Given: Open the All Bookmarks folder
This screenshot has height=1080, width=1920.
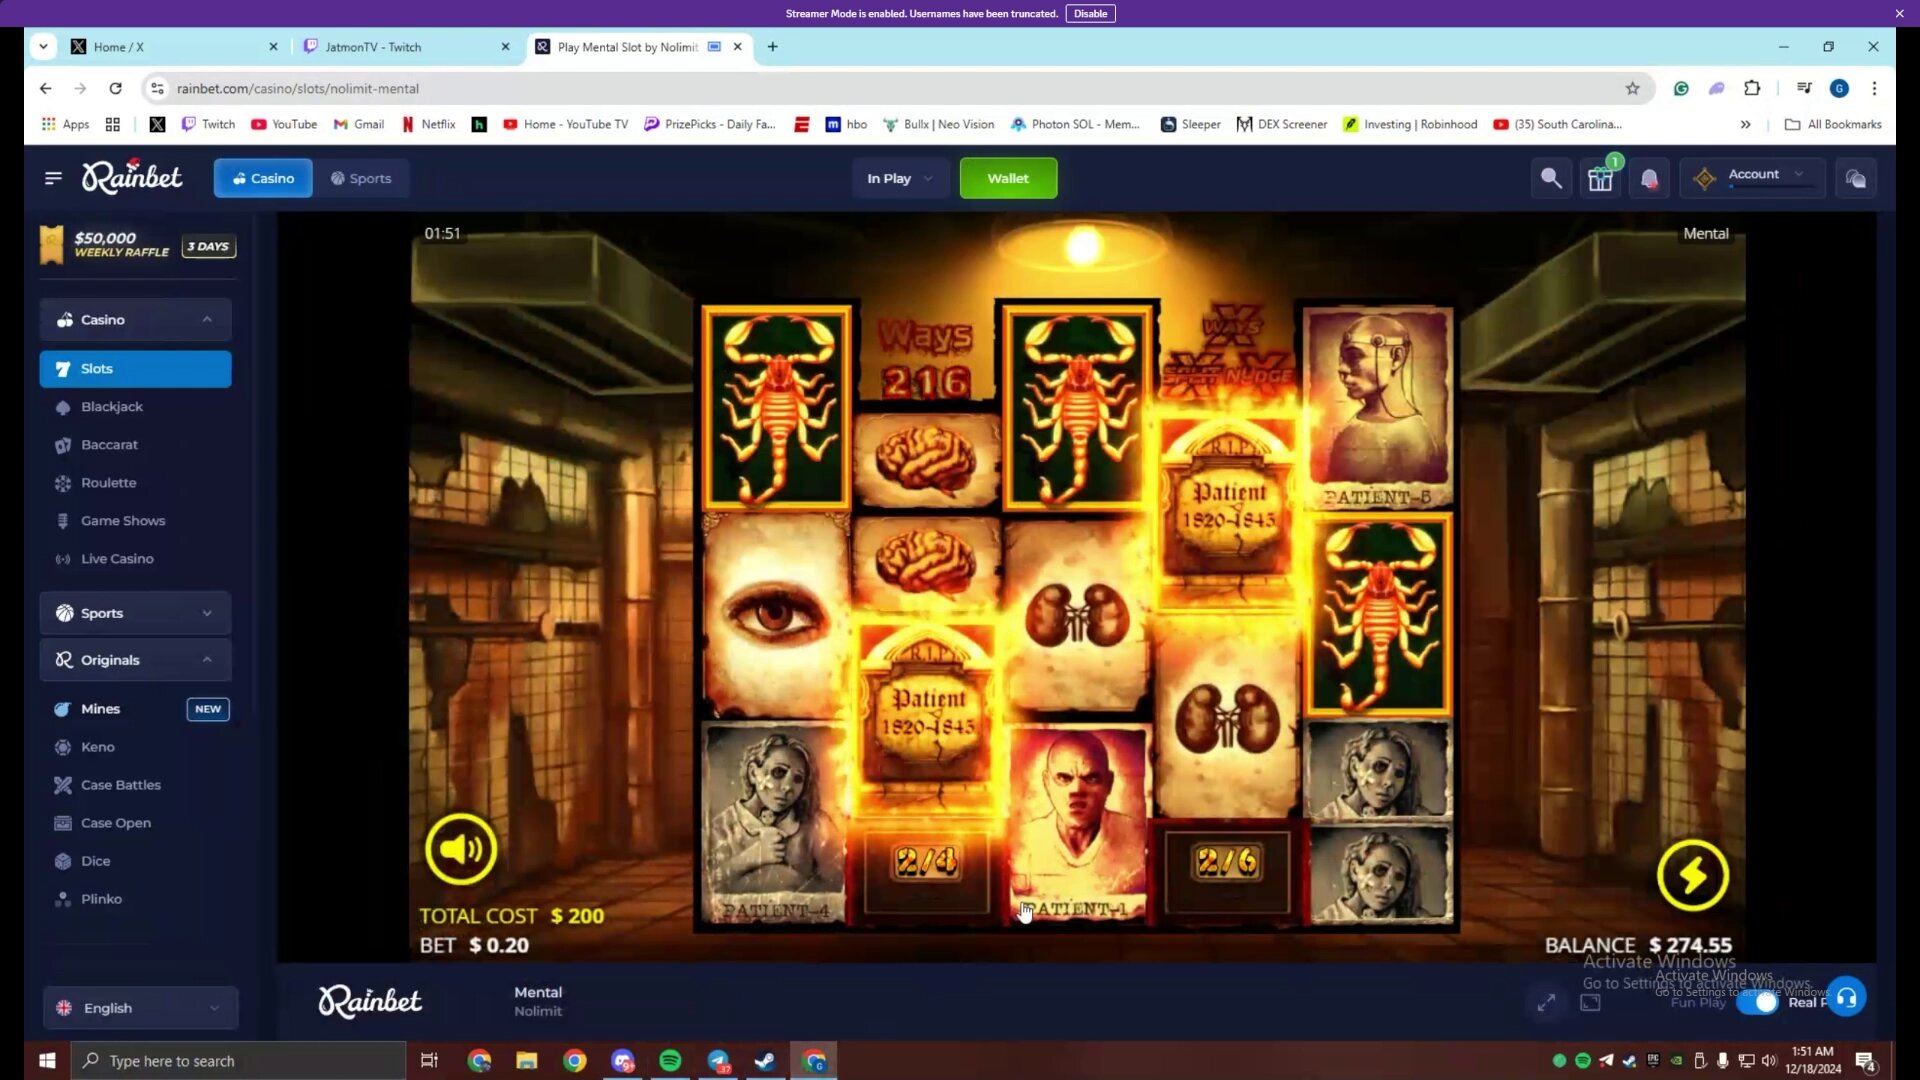Looking at the screenshot, I should (1834, 124).
